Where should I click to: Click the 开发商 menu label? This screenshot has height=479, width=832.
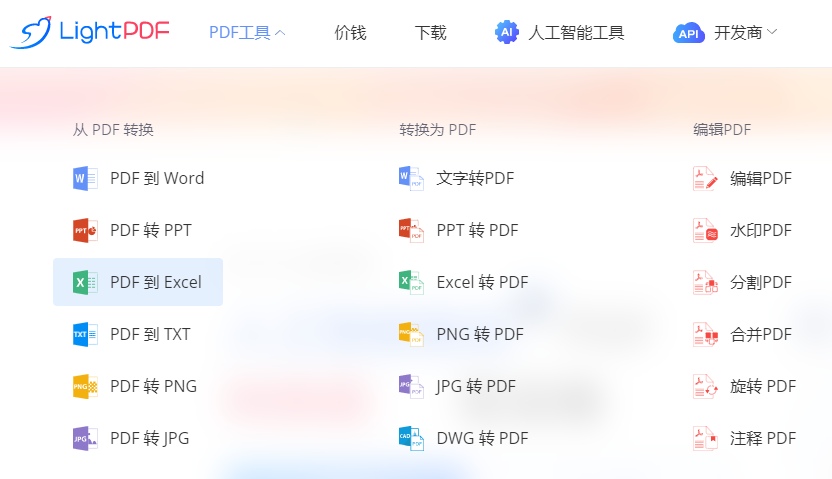[x=738, y=32]
